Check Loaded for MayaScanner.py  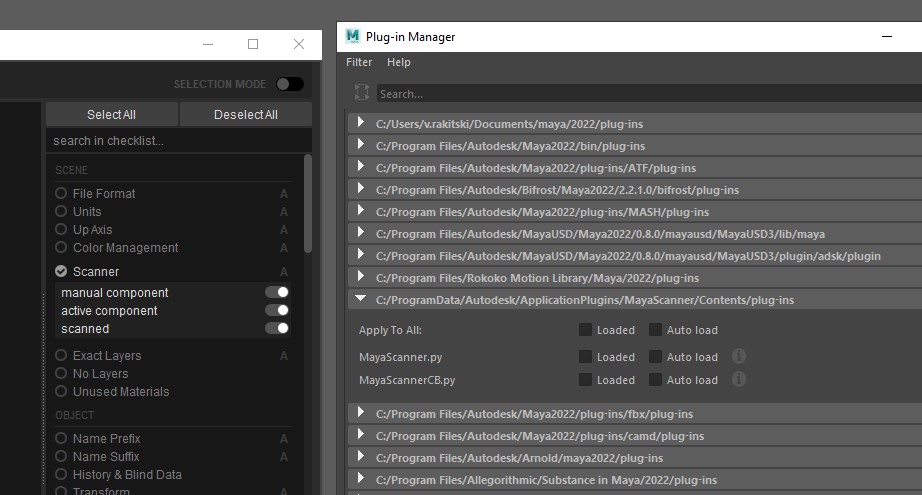[585, 357]
